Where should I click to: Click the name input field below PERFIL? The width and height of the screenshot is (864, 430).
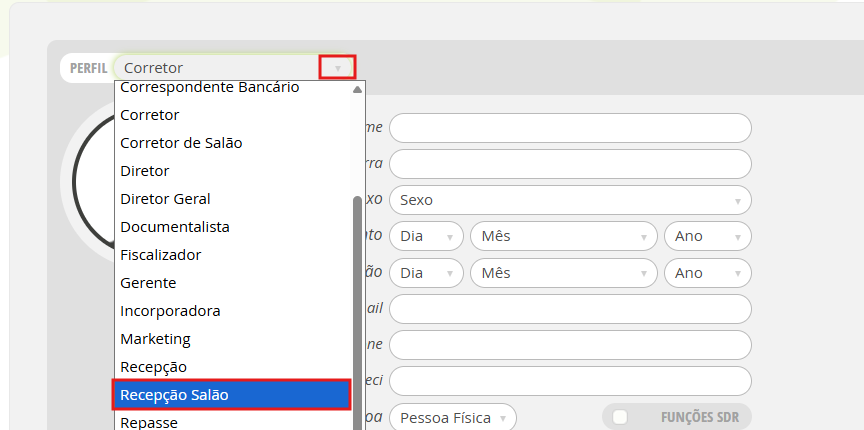click(x=570, y=128)
